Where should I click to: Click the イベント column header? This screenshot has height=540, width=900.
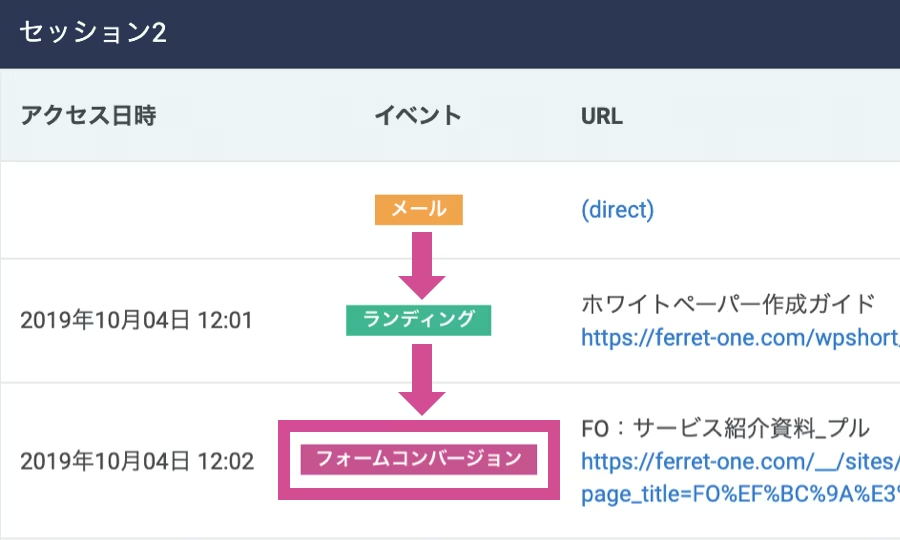pos(418,115)
